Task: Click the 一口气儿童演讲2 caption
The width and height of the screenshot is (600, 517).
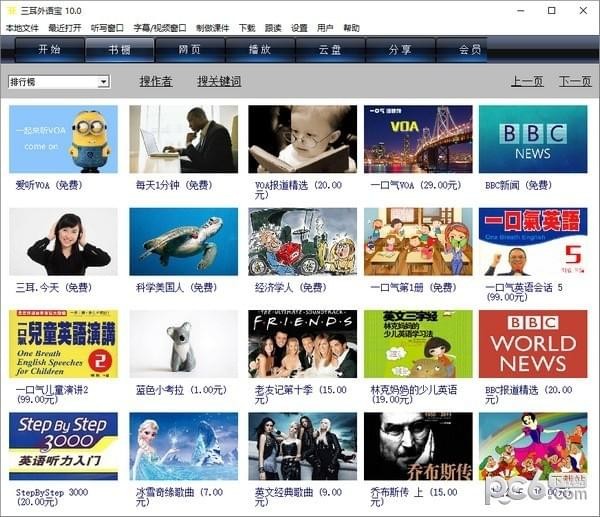Action: point(52,394)
